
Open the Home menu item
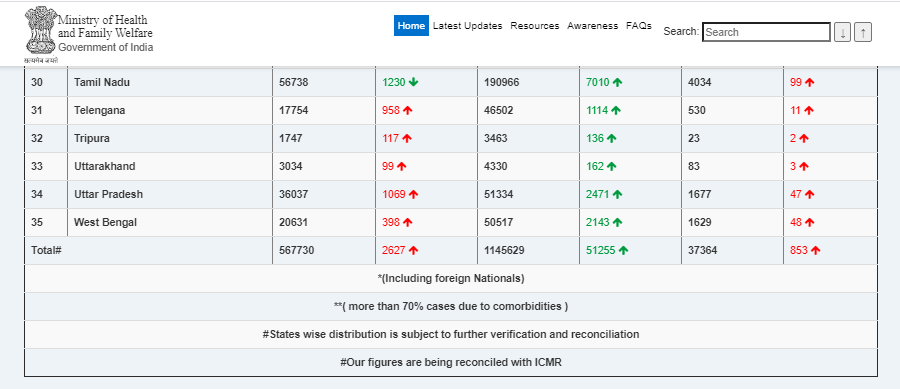coord(411,26)
